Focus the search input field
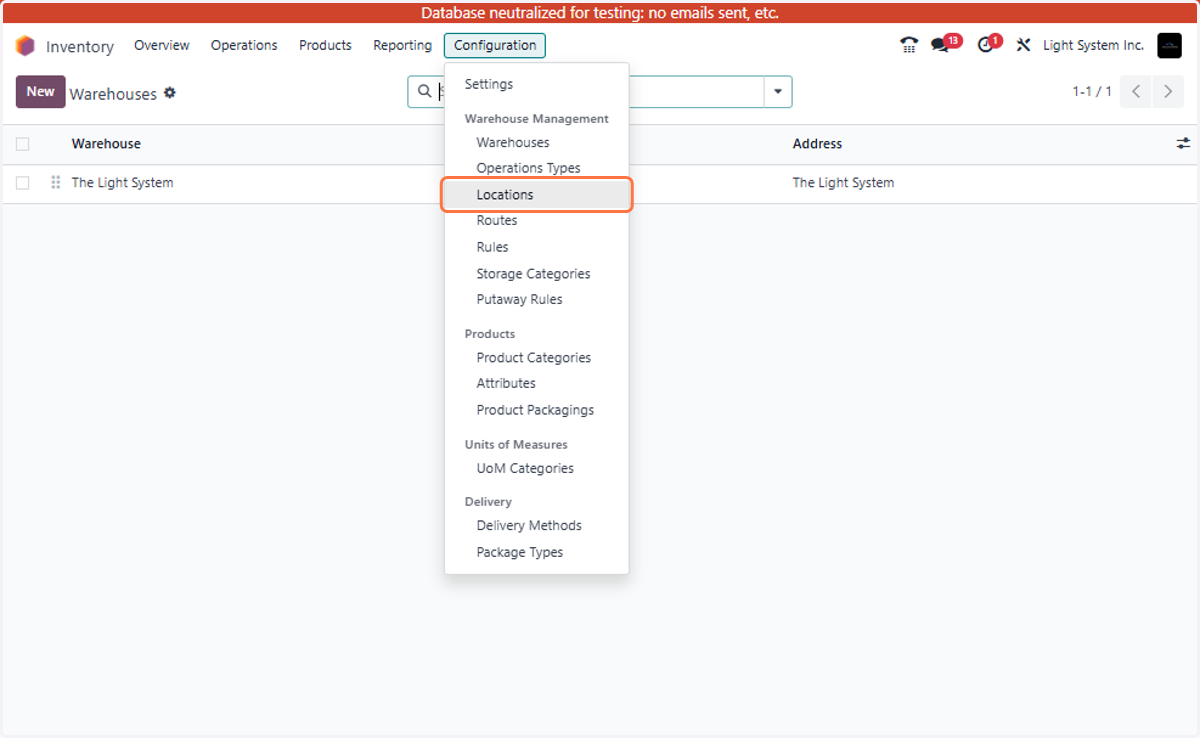Screen dimensions: 1200x738 [x=600, y=92]
